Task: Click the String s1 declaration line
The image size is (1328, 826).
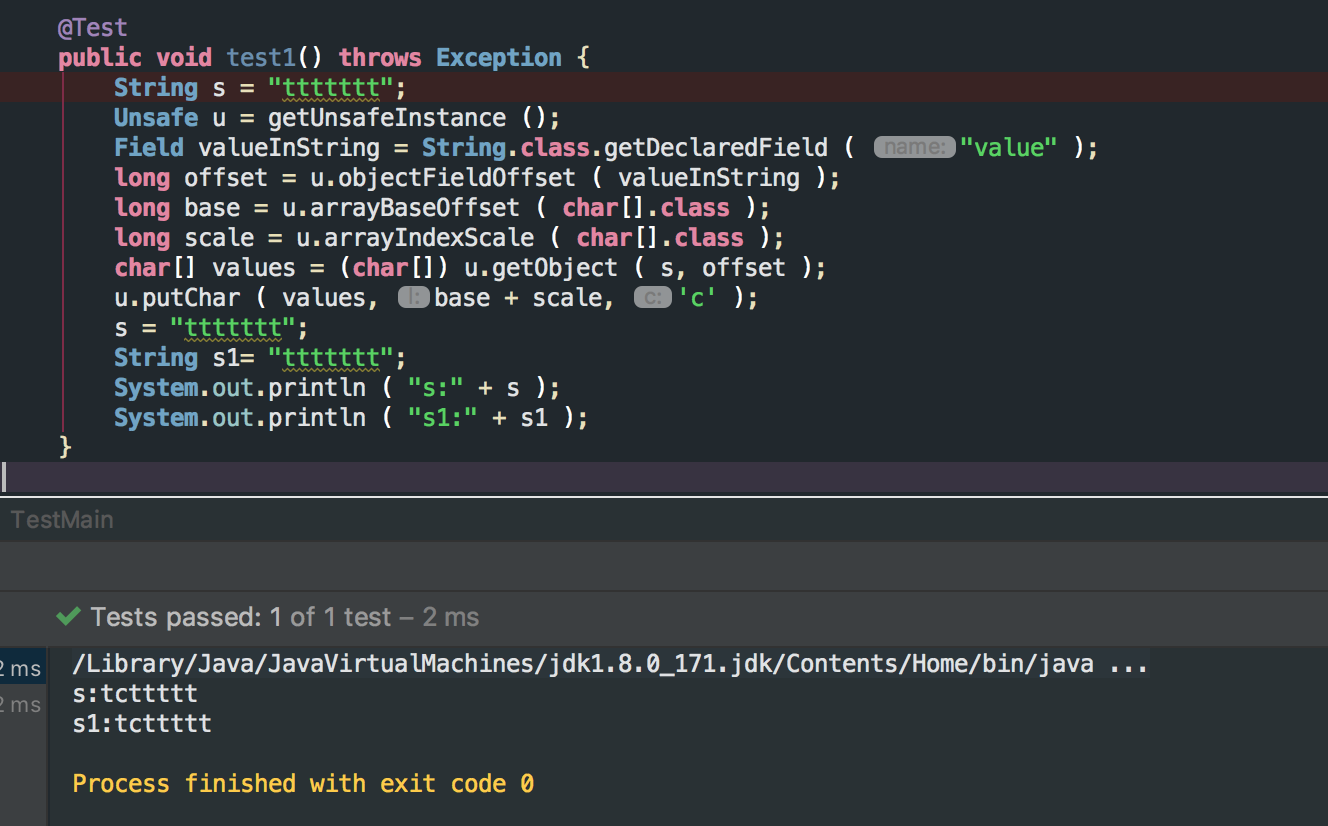Action: tap(261, 358)
